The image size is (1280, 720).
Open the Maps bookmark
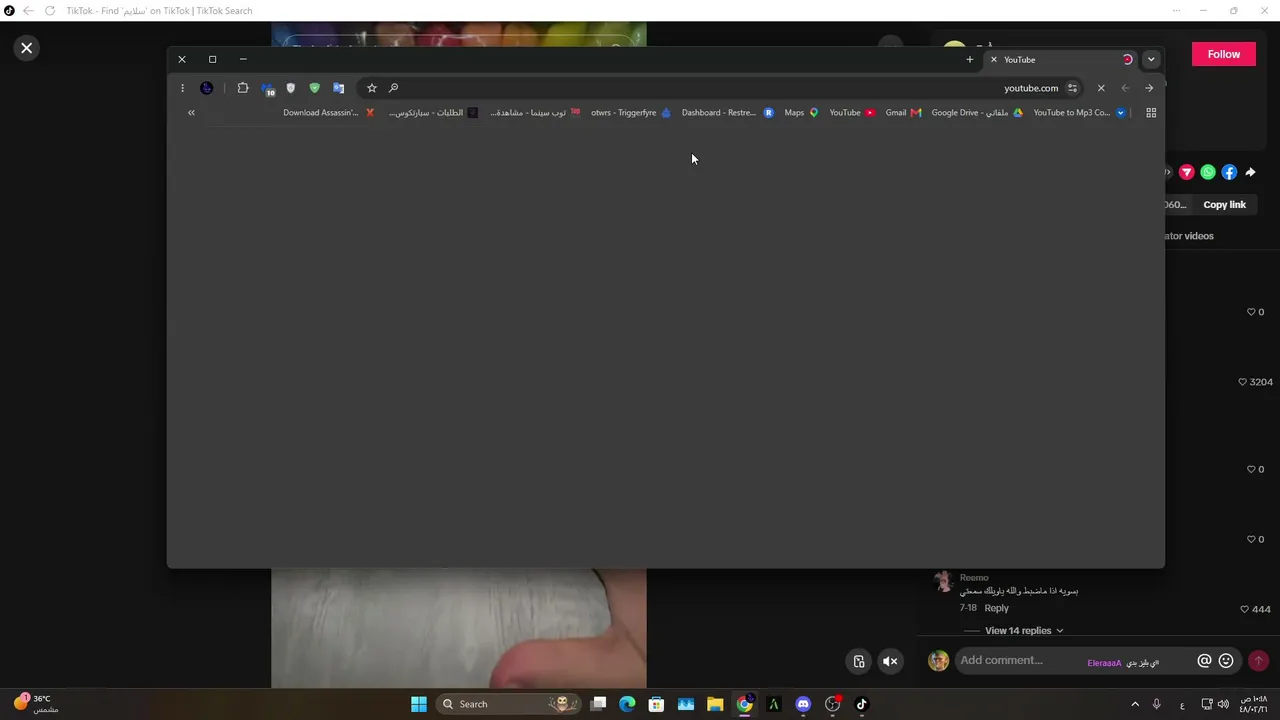pyautogui.click(x=802, y=113)
